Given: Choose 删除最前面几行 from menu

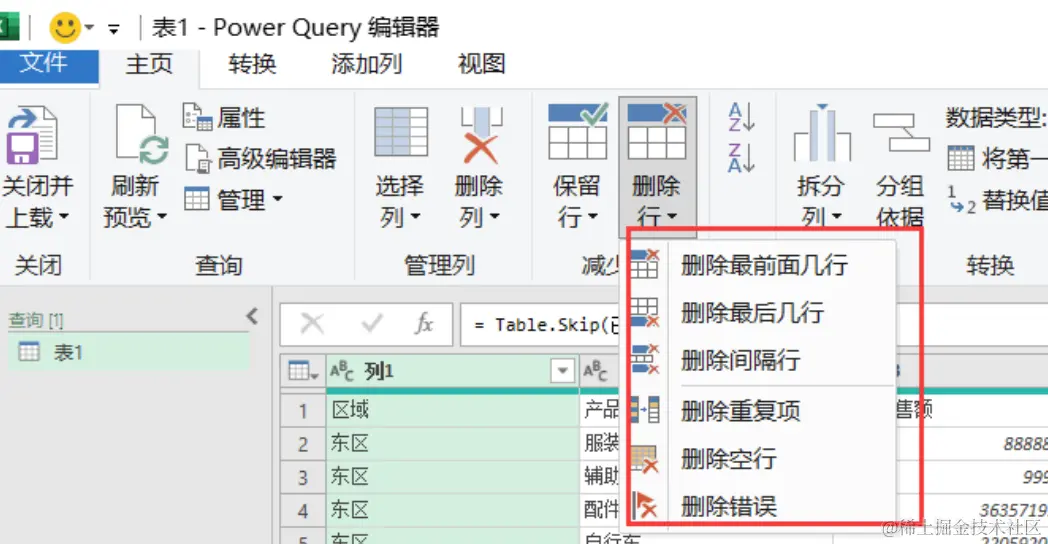Looking at the screenshot, I should tap(761, 265).
